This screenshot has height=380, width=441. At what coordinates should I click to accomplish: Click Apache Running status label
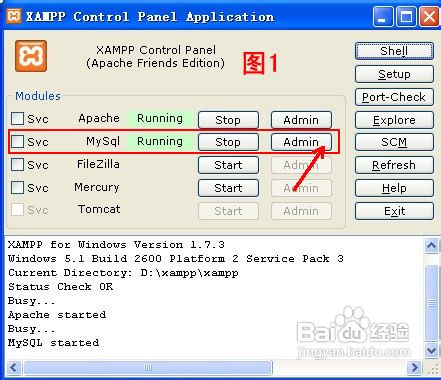[160, 118]
